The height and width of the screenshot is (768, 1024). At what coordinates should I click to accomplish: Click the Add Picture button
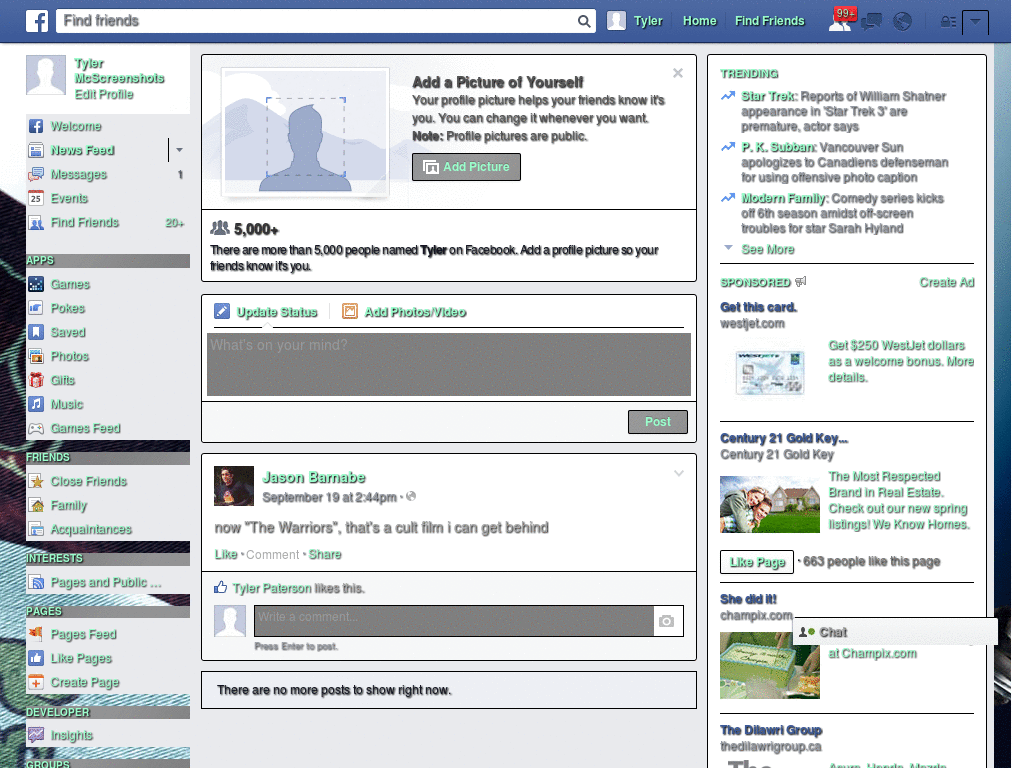tap(466, 167)
